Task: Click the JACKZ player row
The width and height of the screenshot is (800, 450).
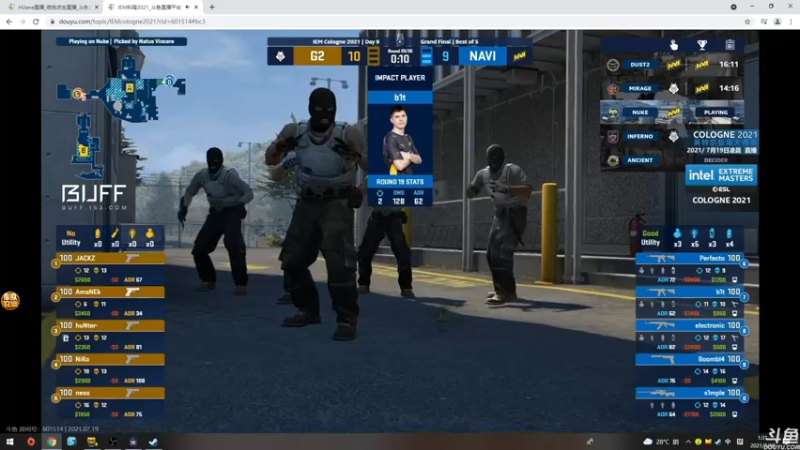Action: point(110,258)
